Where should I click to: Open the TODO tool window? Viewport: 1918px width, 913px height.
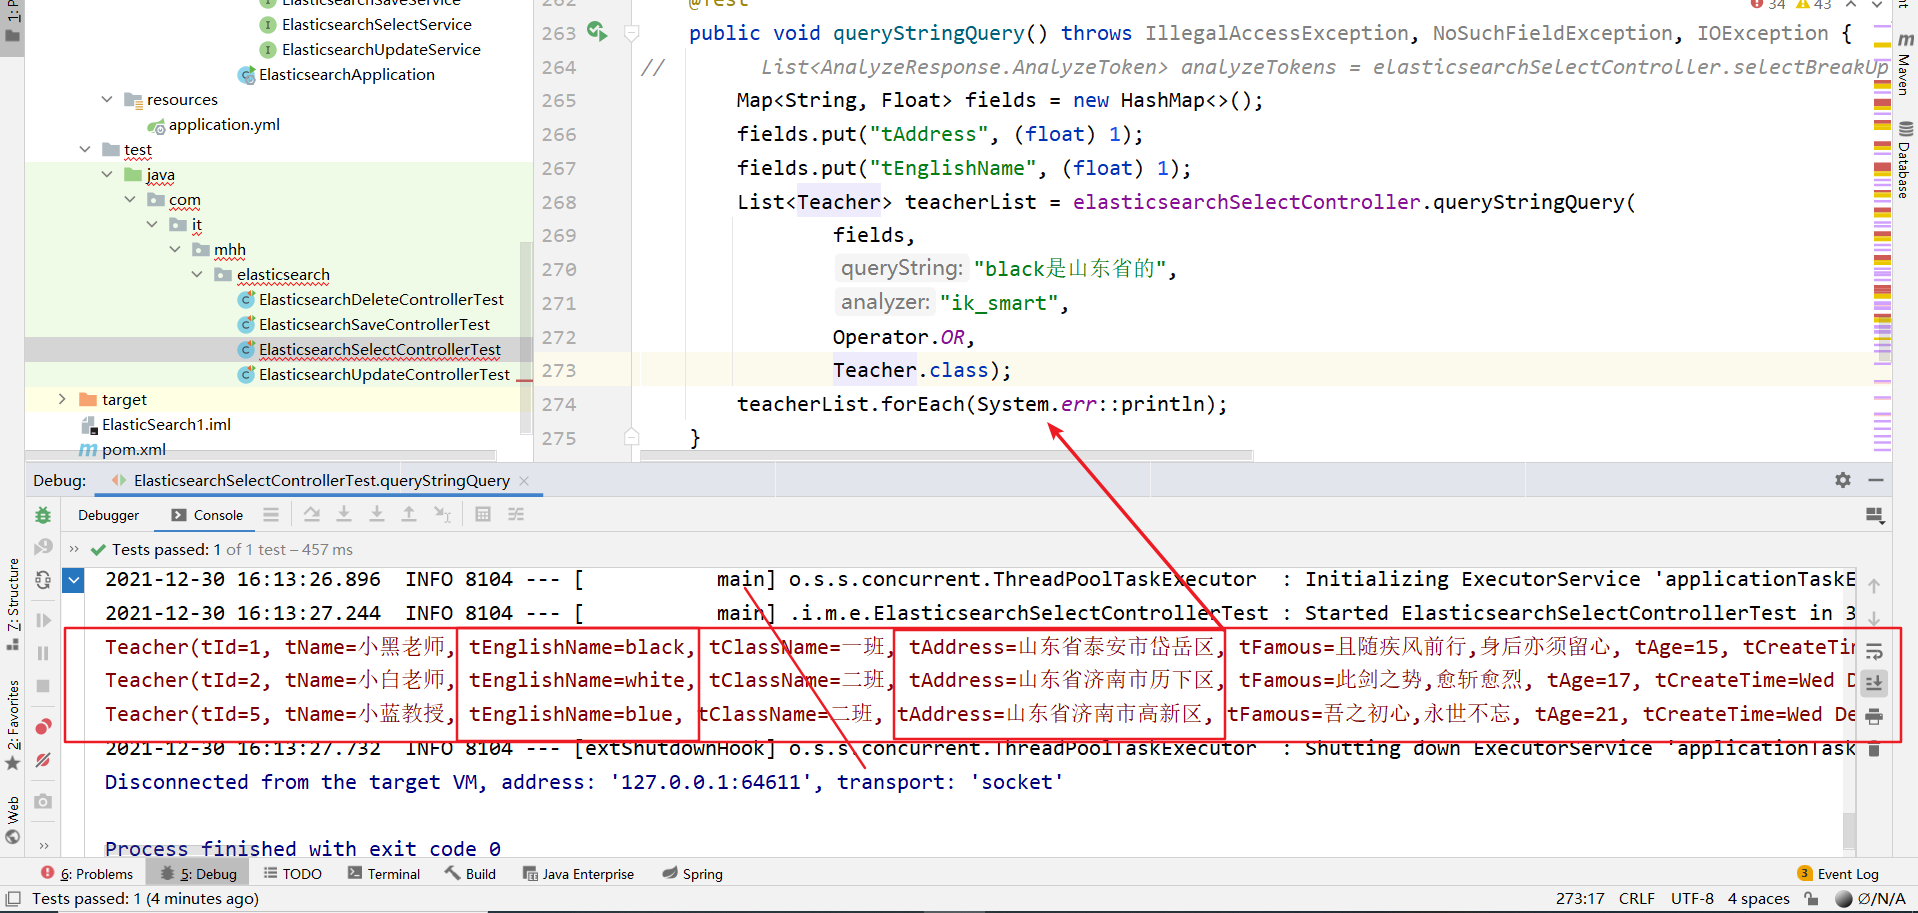pos(292,873)
